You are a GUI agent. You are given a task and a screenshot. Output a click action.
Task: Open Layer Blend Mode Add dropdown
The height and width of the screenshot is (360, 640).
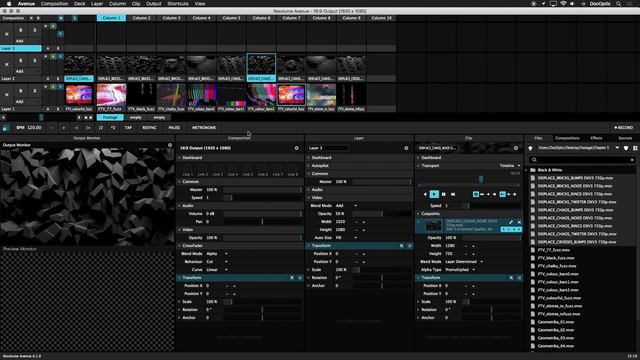[x=346, y=206]
